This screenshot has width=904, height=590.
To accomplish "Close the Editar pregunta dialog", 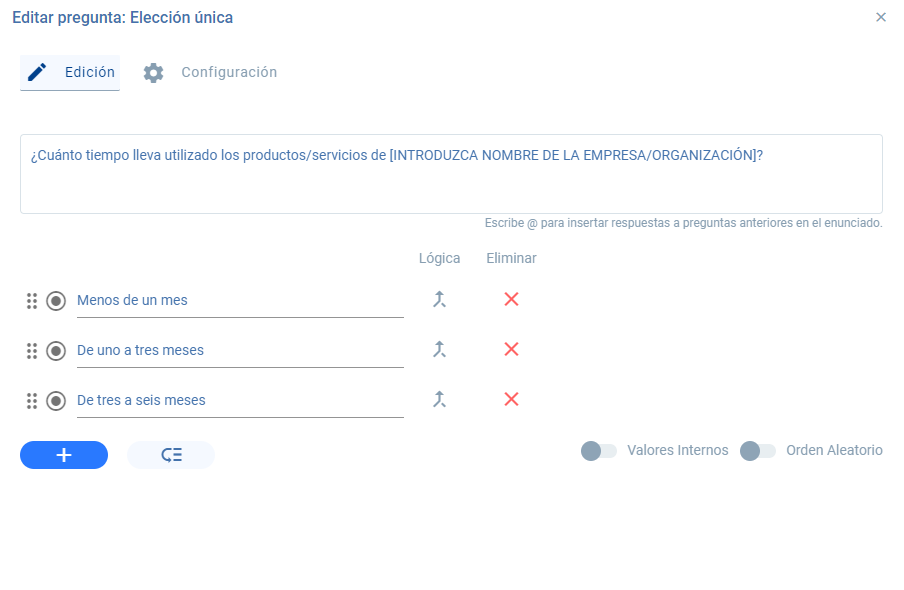I will coord(880,17).
